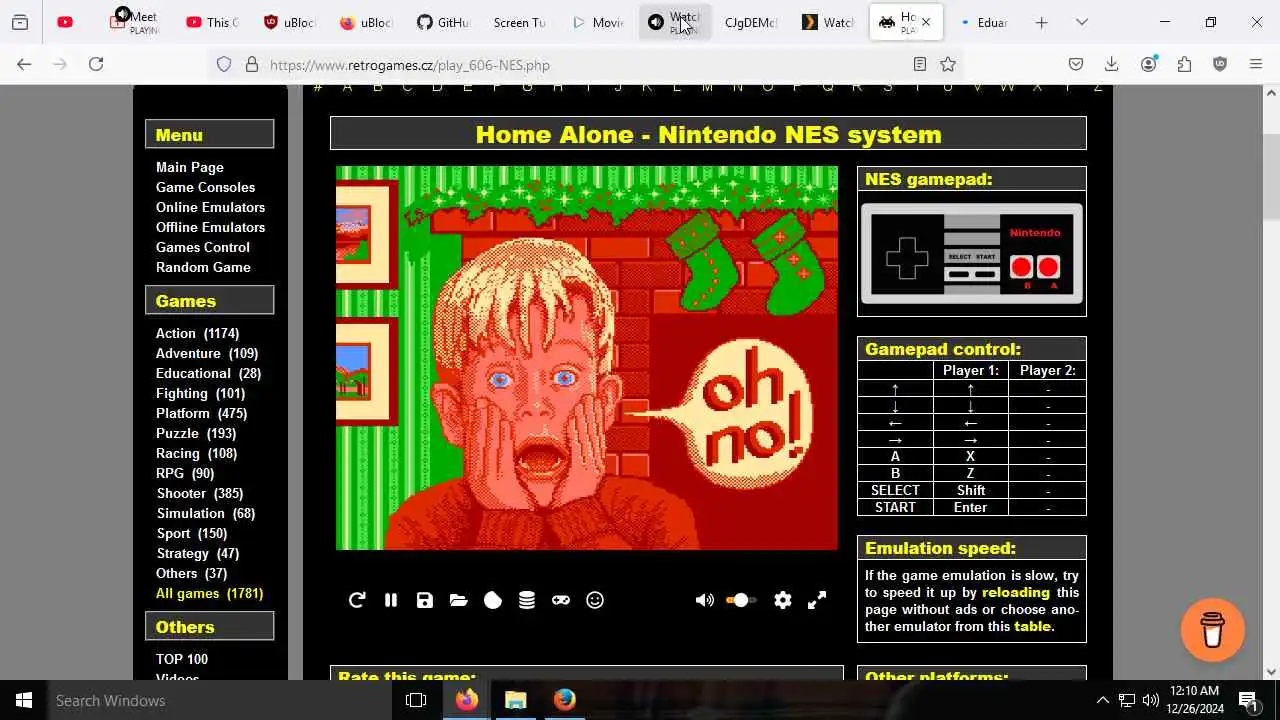Browse Action (1174) games

[197, 333]
